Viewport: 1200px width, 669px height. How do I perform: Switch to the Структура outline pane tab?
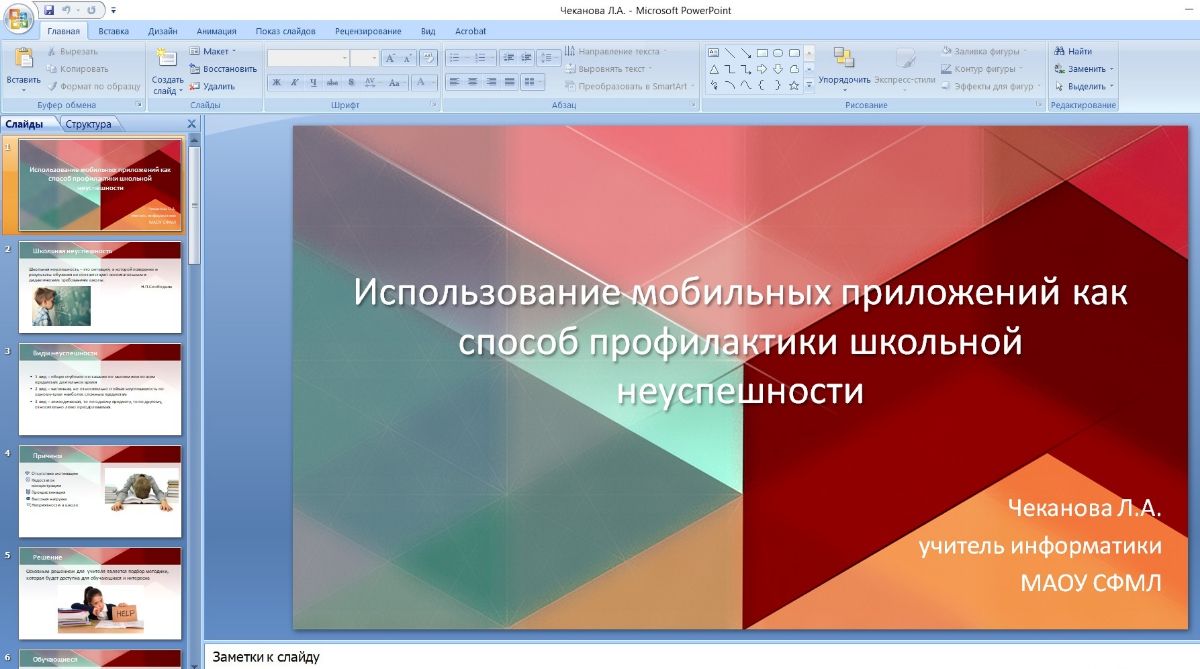pyautogui.click(x=88, y=124)
